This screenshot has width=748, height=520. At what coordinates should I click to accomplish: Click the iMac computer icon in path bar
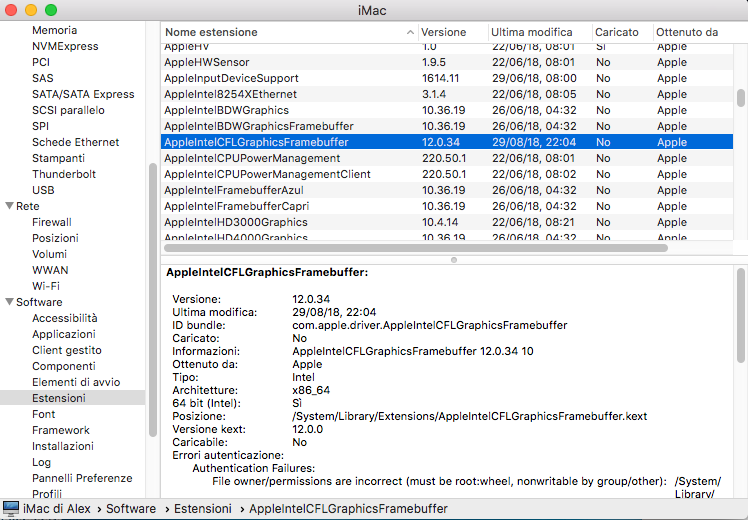(x=10, y=509)
